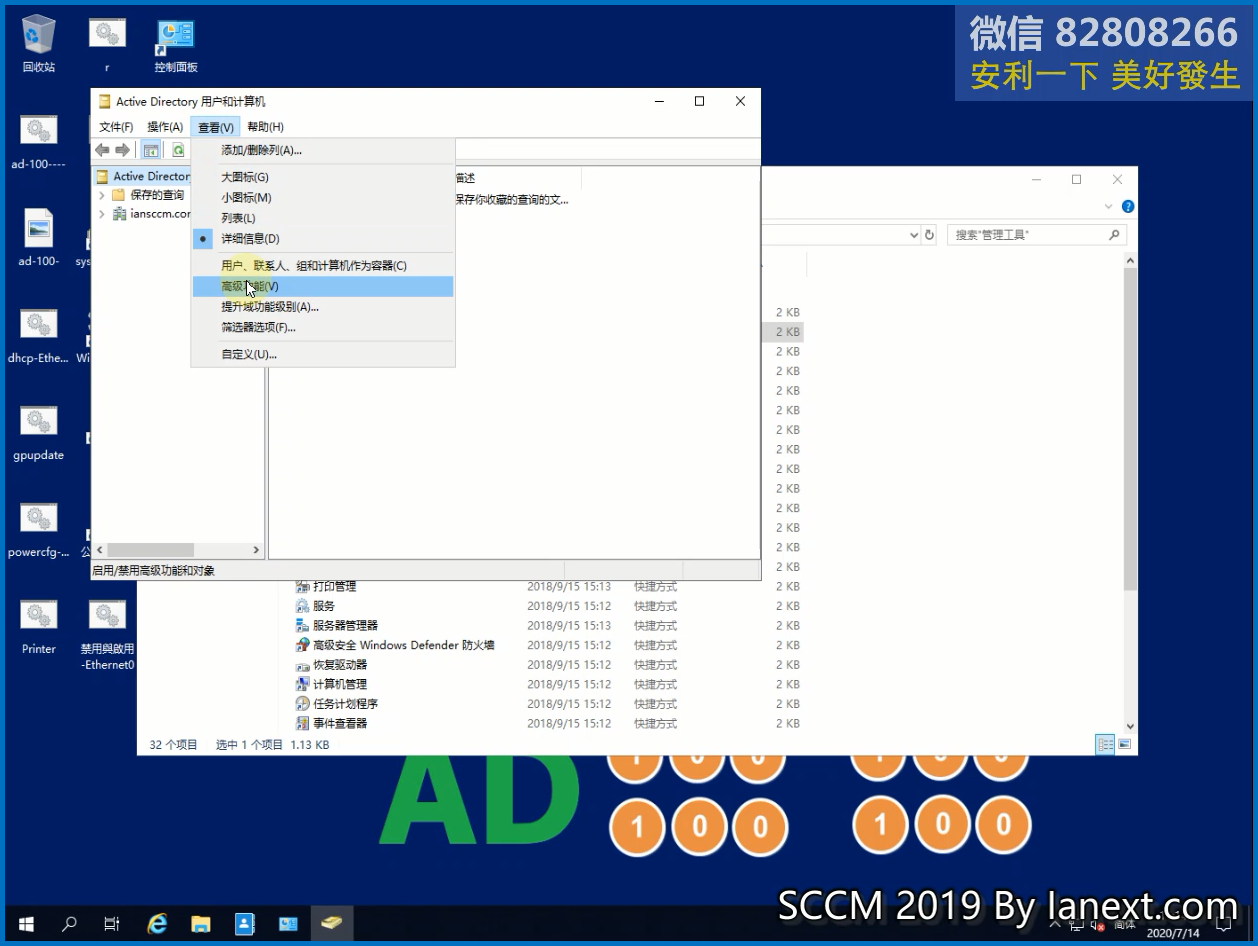Select the 禁用與啟用-Ethernet0 desktop icon
This screenshot has height=946, width=1258.
pos(107,634)
